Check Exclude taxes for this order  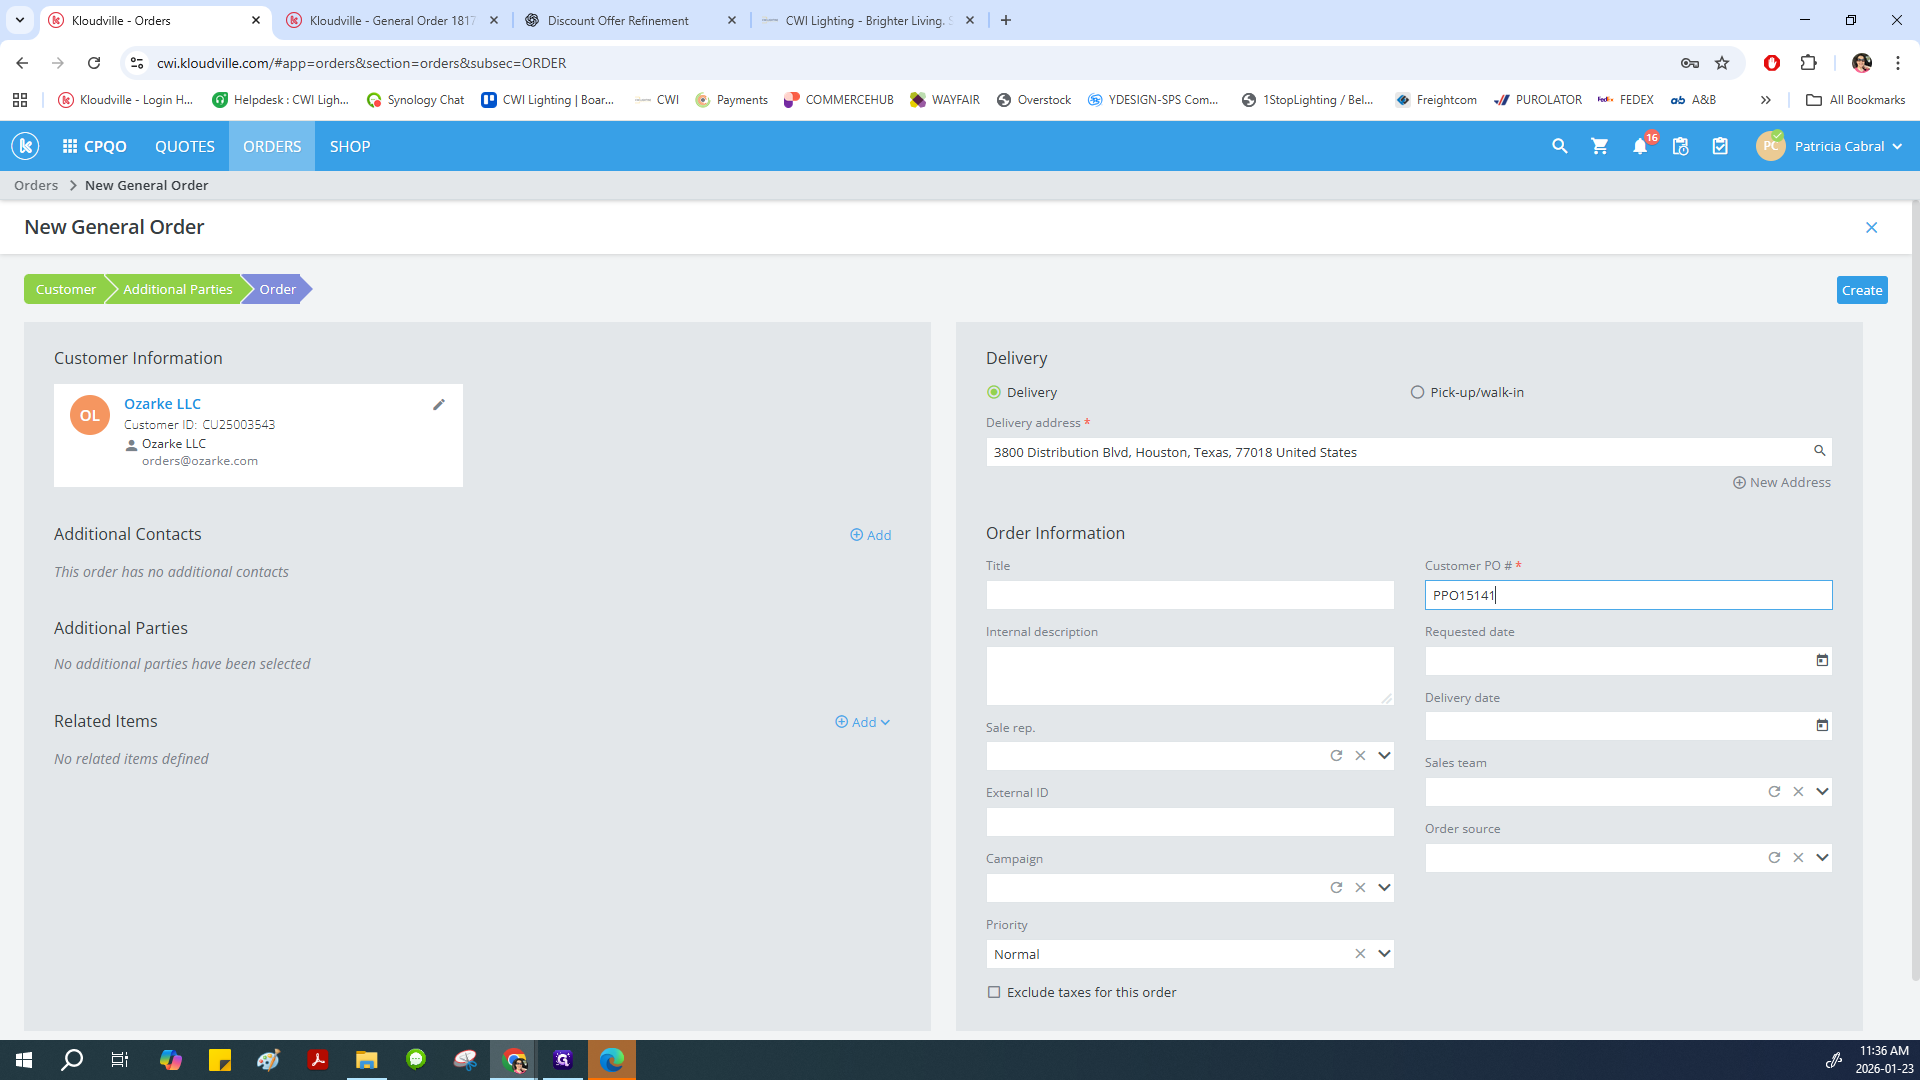pyautogui.click(x=994, y=992)
